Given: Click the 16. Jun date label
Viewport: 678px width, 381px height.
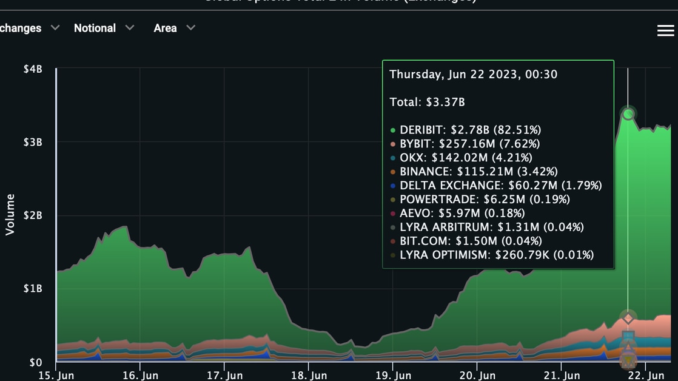Looking at the screenshot, I should tap(140, 375).
